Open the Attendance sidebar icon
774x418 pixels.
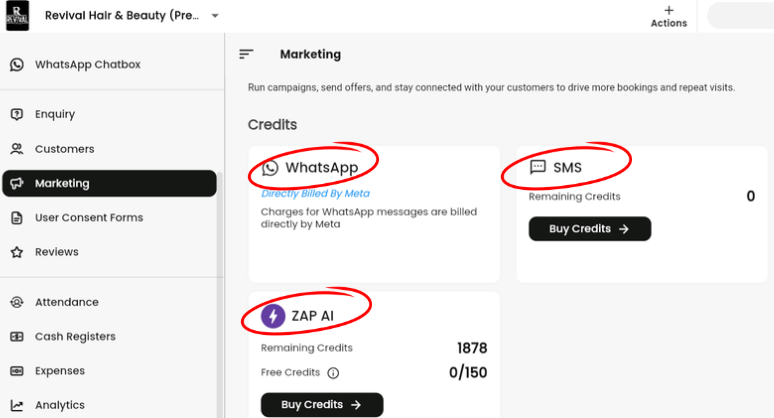pyautogui.click(x=17, y=302)
